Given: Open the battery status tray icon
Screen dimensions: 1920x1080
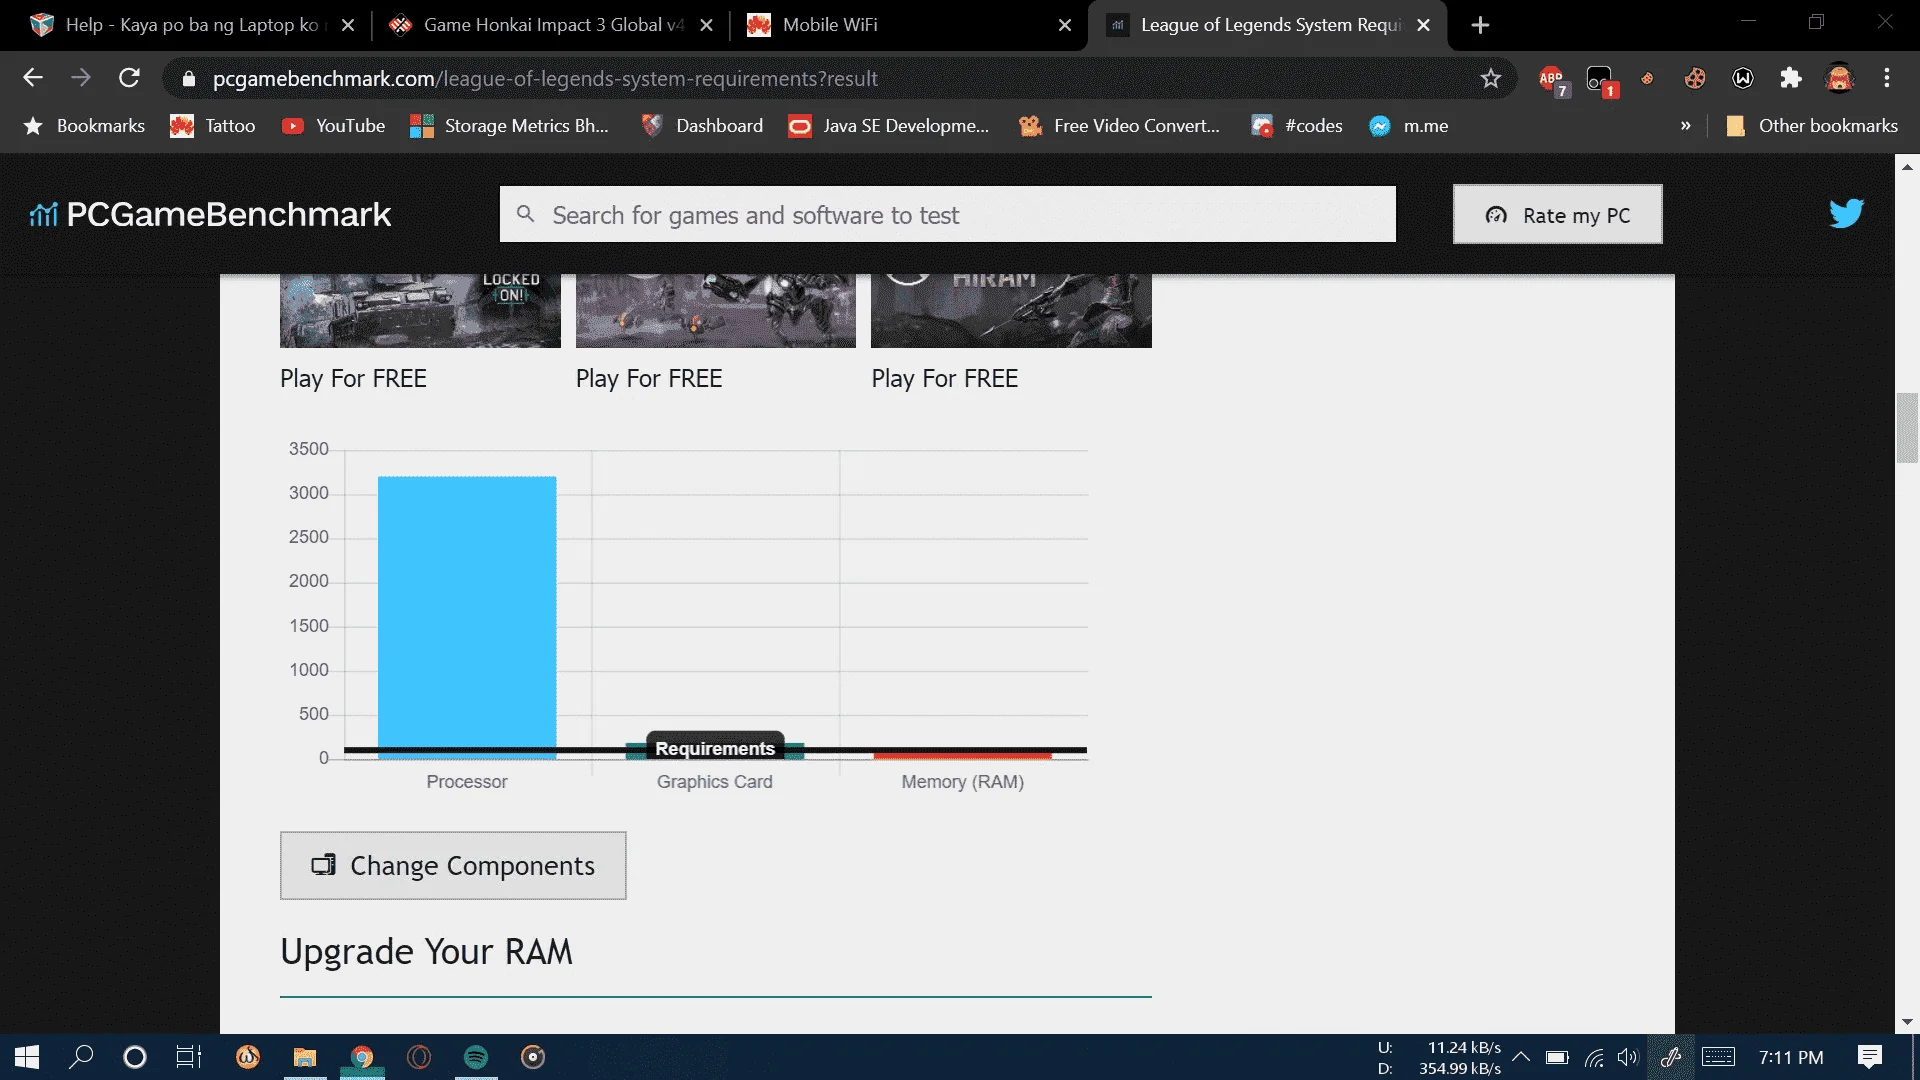Looking at the screenshot, I should pyautogui.click(x=1557, y=1057).
